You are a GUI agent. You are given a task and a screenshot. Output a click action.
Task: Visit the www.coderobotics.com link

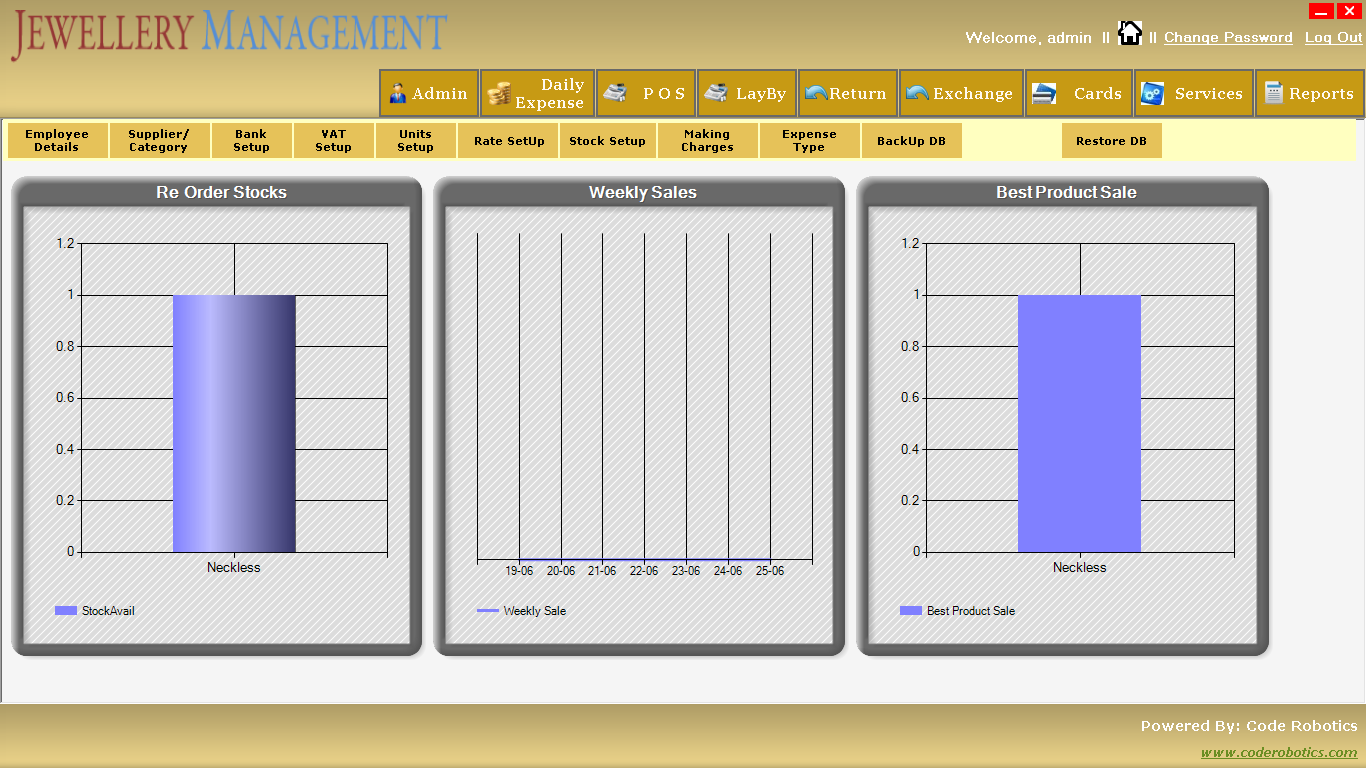1279,752
